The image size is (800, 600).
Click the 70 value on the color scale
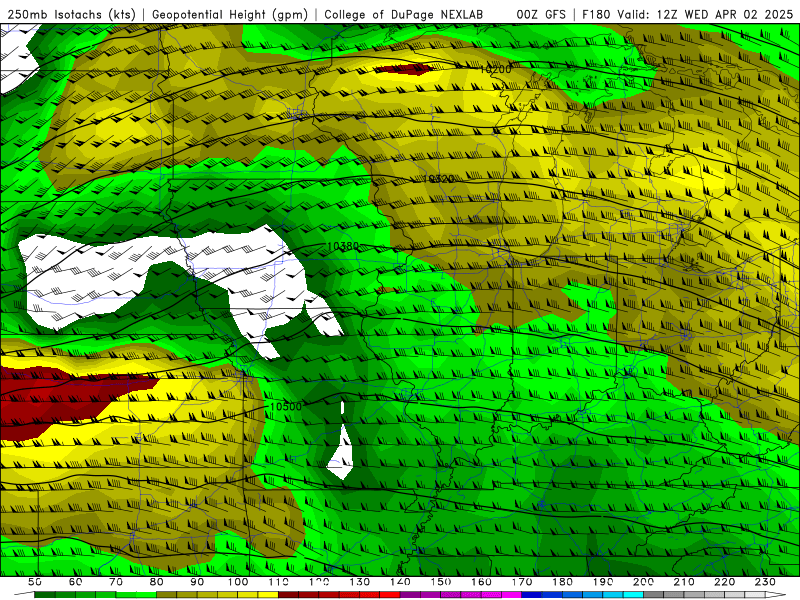click(116, 582)
